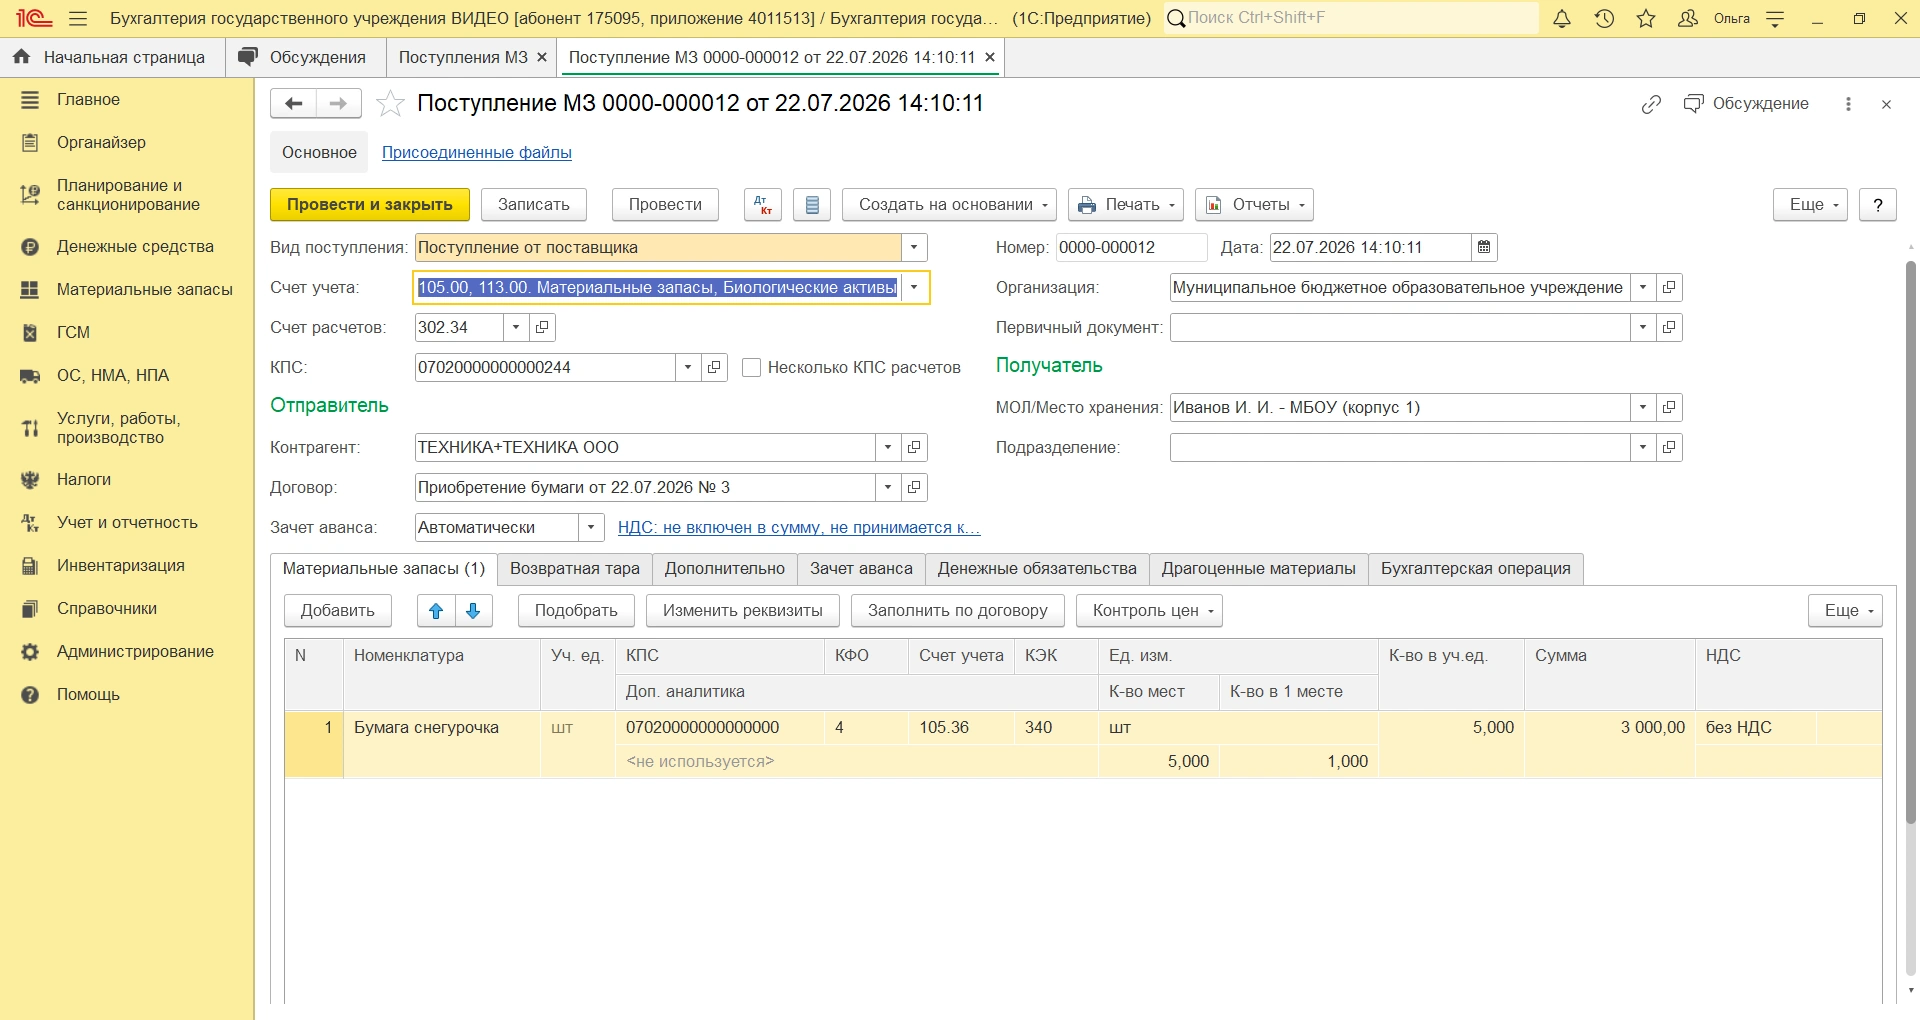This screenshot has height=1020, width=1920.
Task: Open calendar picker for Дата
Action: [x=1484, y=247]
